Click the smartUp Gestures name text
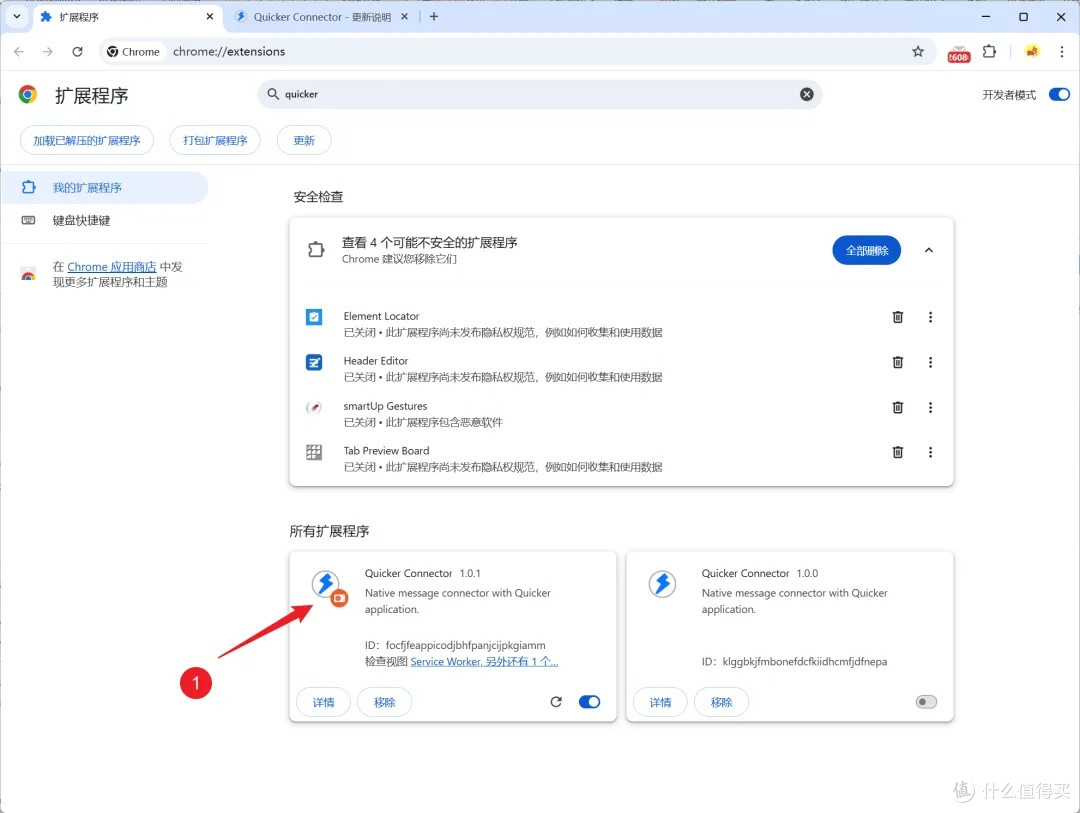The image size is (1080, 813). coord(386,406)
